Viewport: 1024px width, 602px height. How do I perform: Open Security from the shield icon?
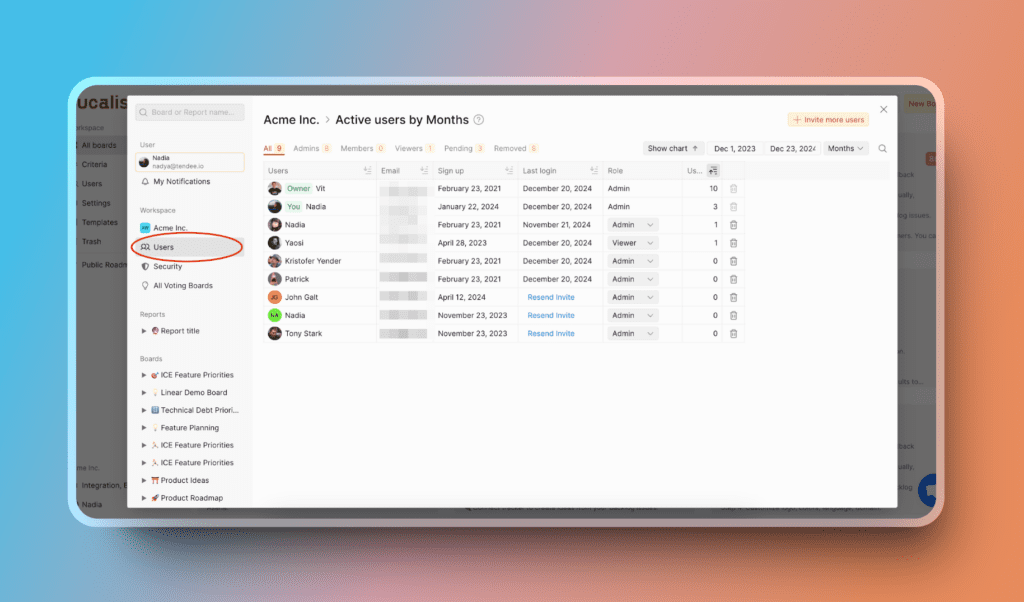tap(146, 267)
